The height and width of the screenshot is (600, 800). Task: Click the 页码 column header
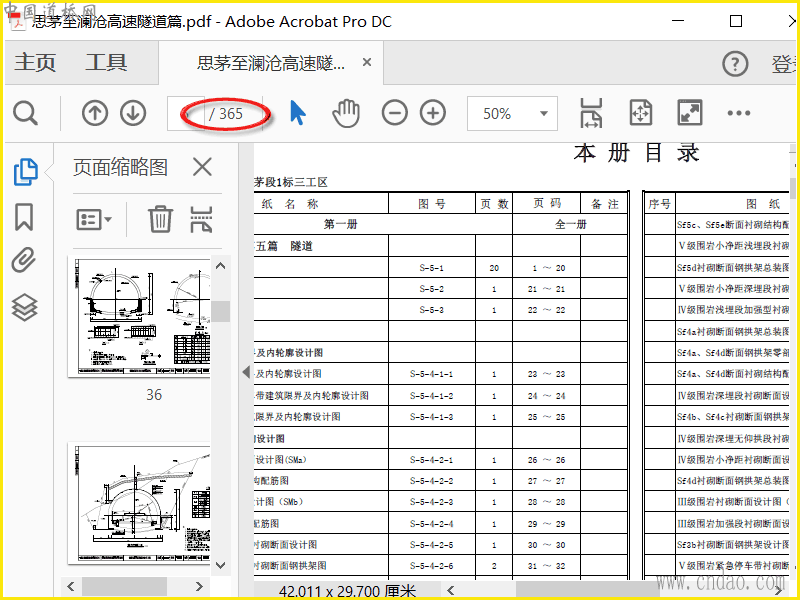point(547,204)
